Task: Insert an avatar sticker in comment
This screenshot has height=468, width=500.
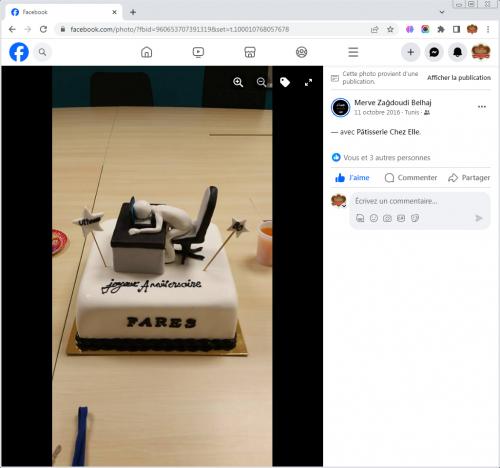Action: tap(360, 218)
